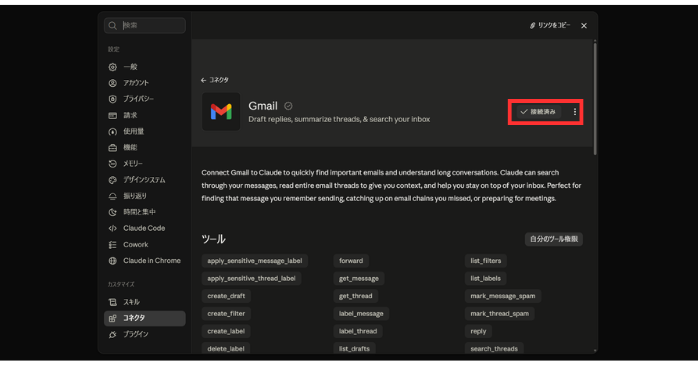The width and height of the screenshot is (698, 365).
Task: Select メモリー in the sidebar
Action: [145, 164]
